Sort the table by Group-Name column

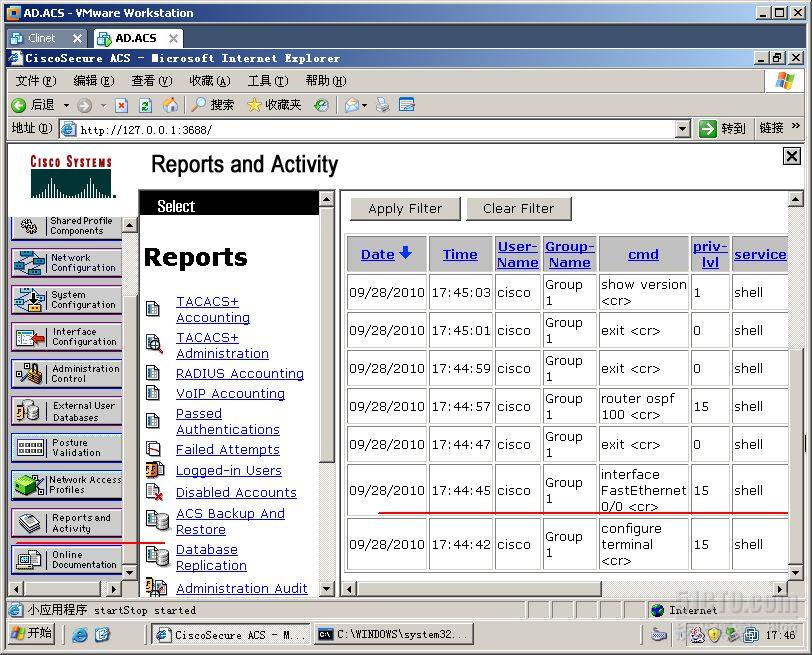click(x=570, y=254)
